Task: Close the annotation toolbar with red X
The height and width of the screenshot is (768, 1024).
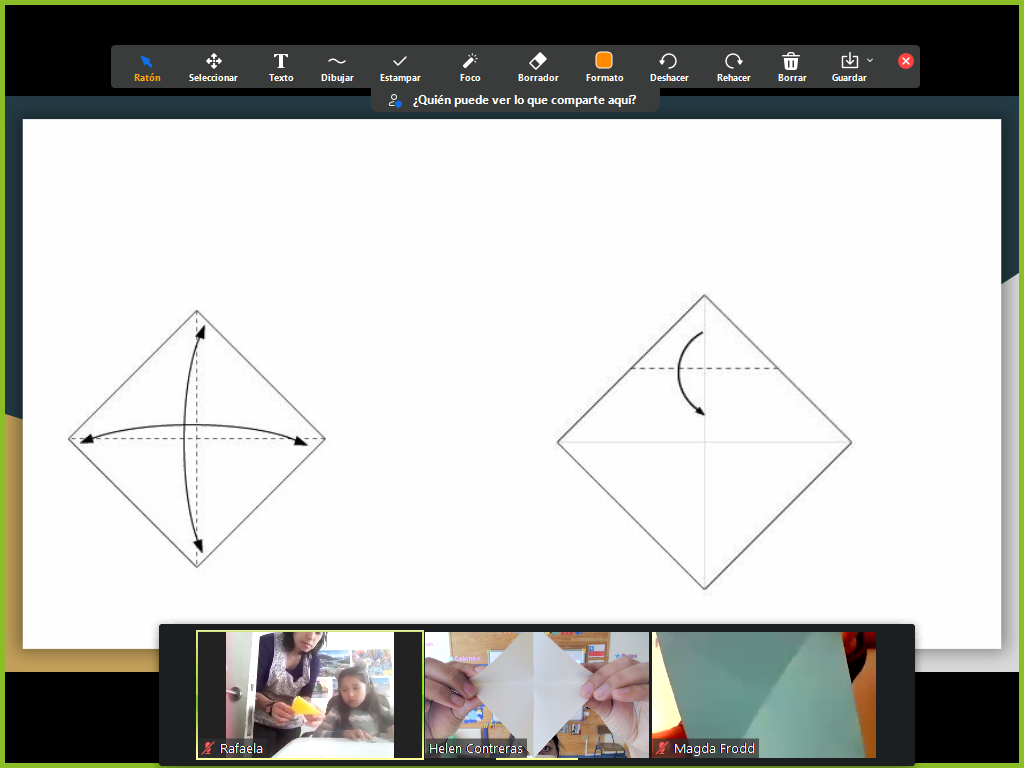Action: pyautogui.click(x=906, y=61)
